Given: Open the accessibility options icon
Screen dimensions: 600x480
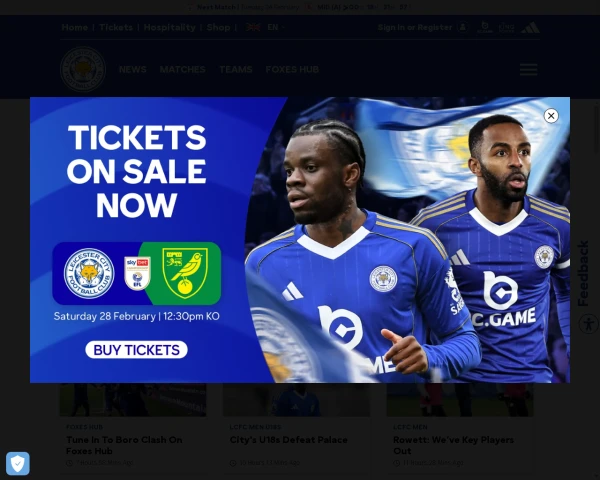Looking at the screenshot, I should [589, 324].
